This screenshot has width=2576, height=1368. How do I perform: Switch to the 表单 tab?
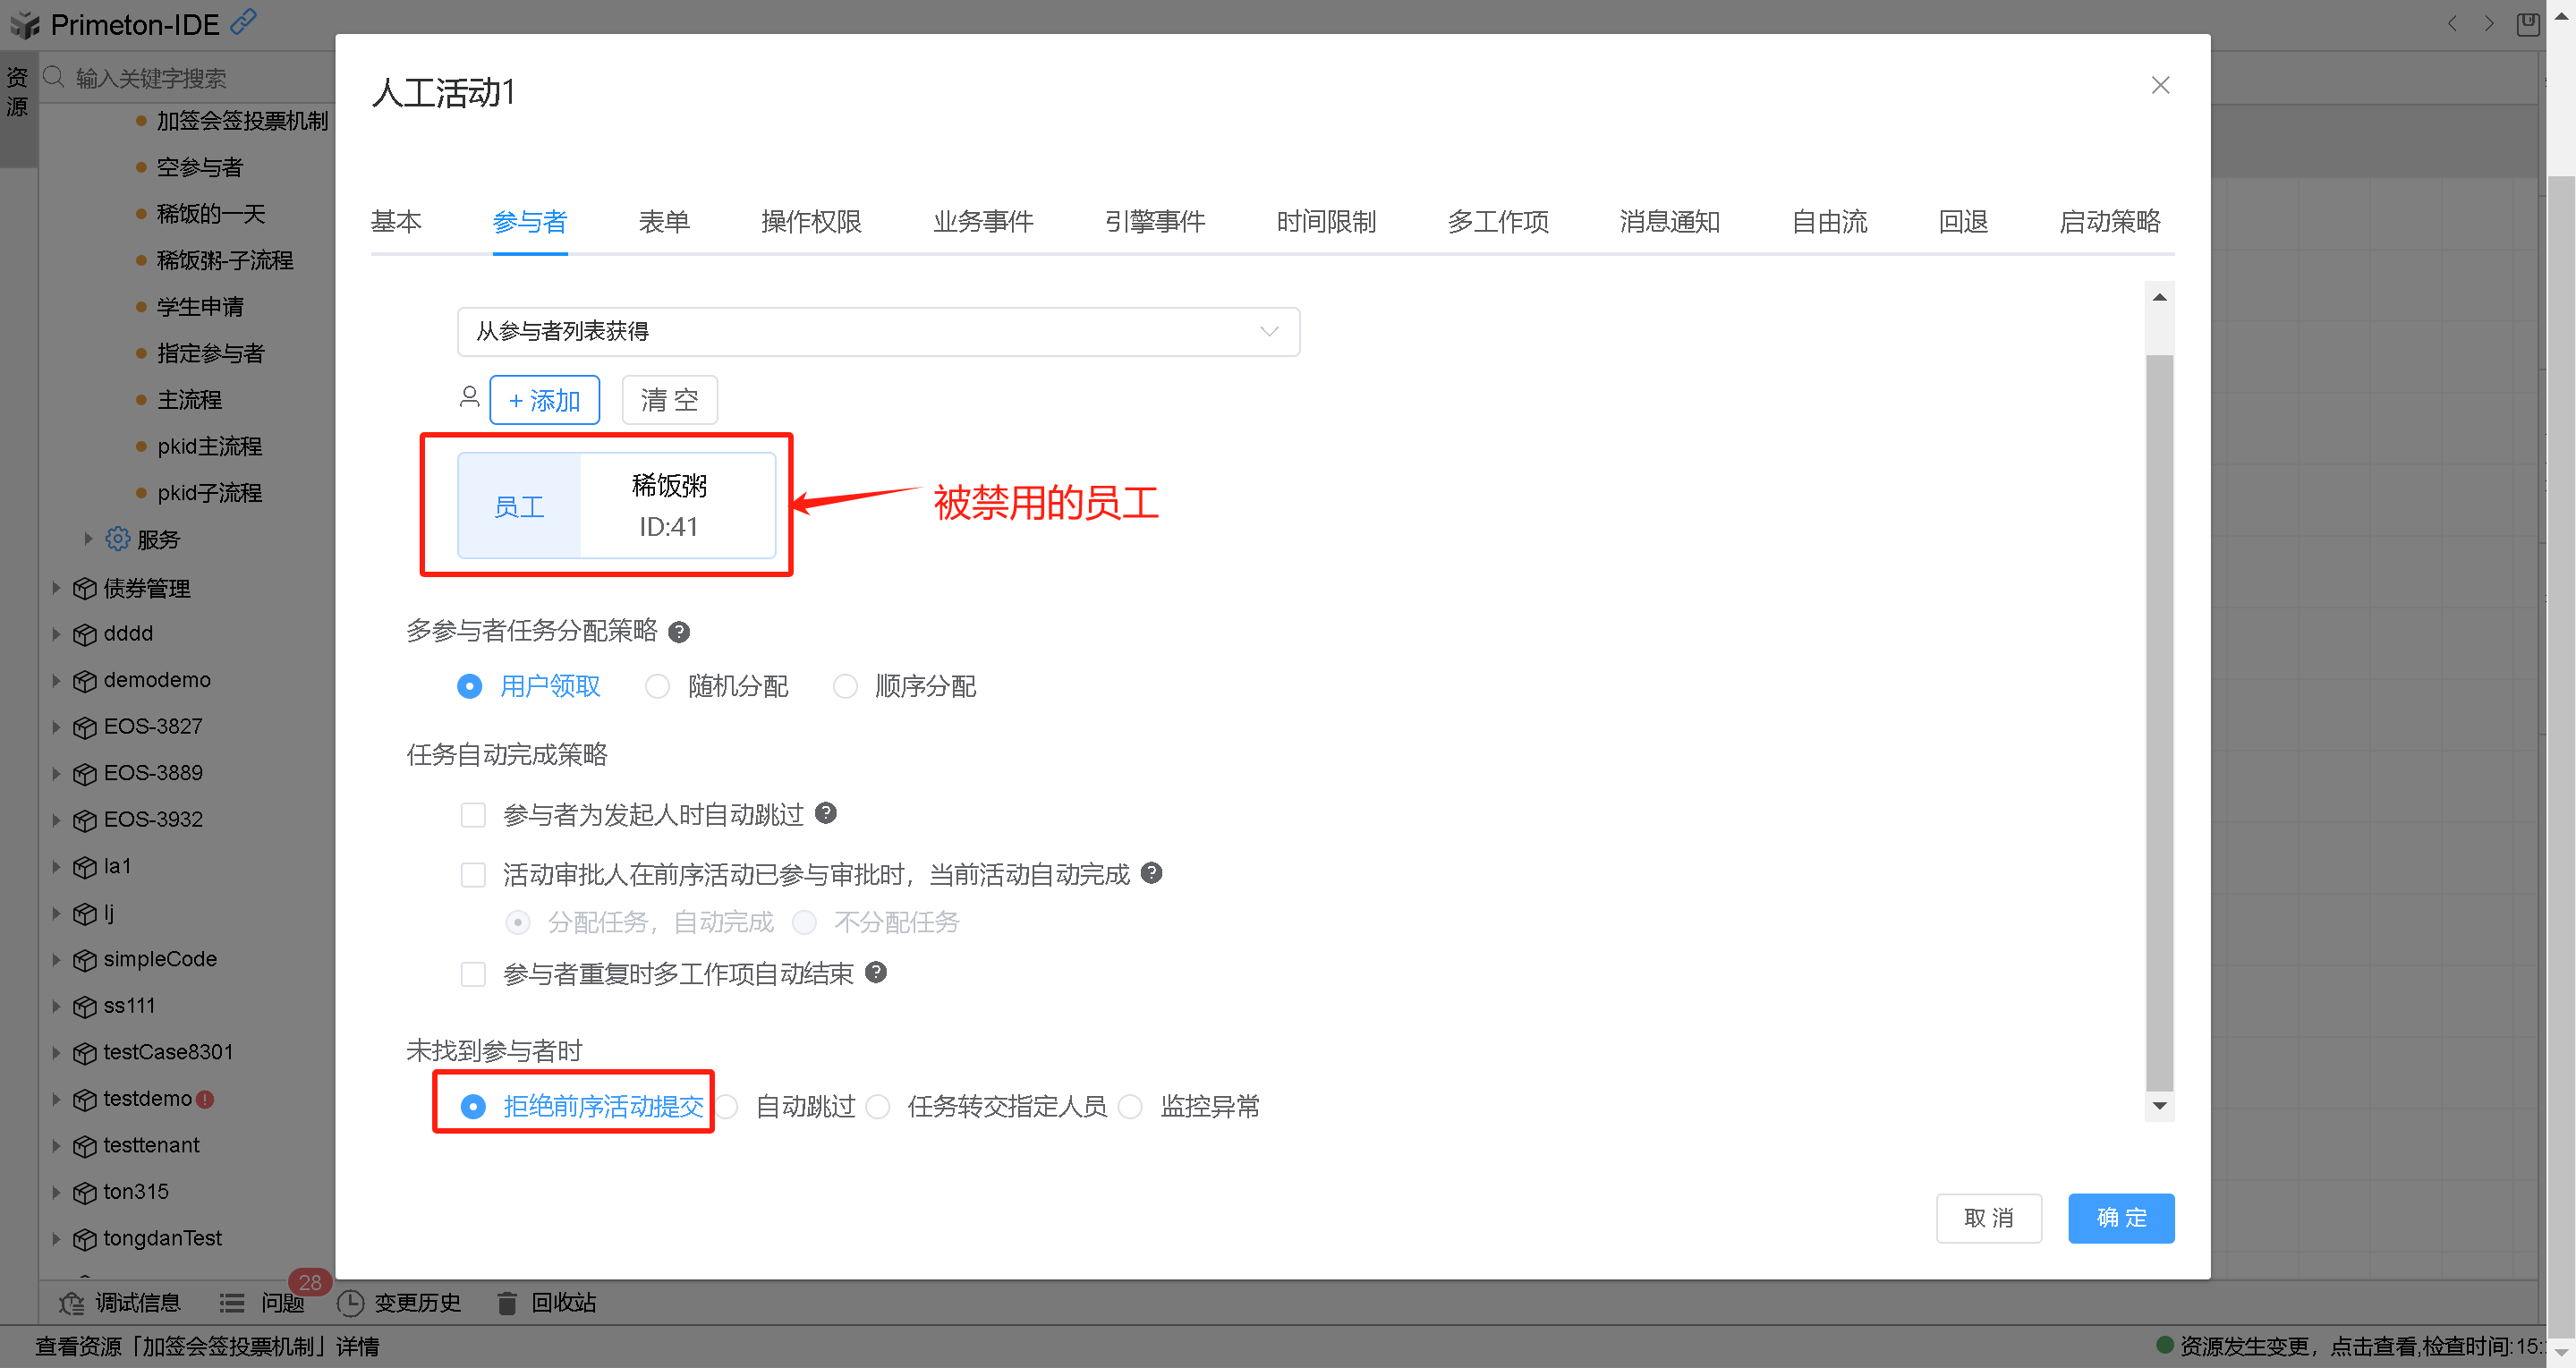pyautogui.click(x=664, y=221)
